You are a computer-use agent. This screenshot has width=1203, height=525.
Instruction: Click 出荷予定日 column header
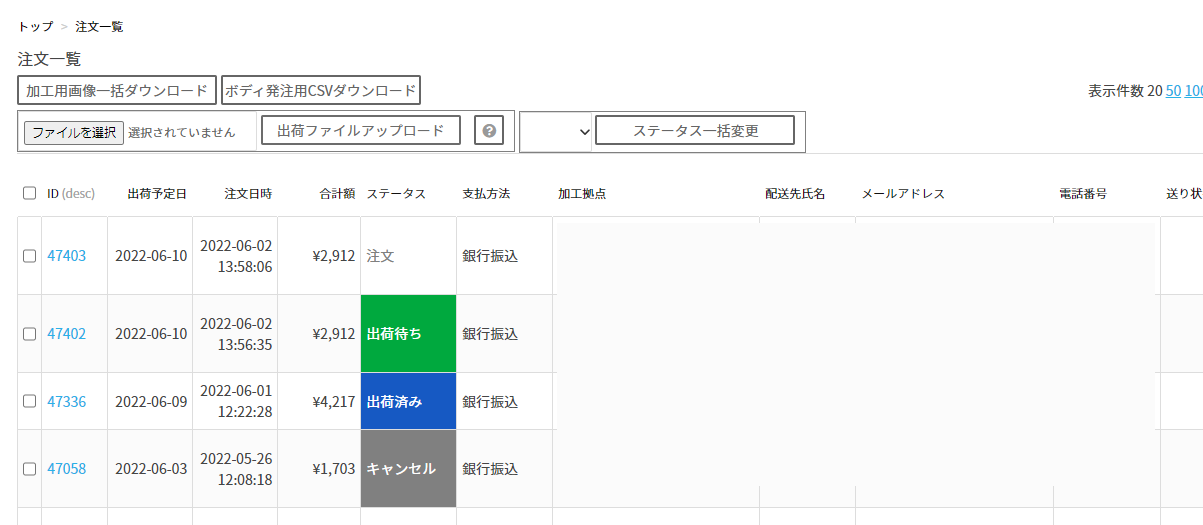[157, 193]
